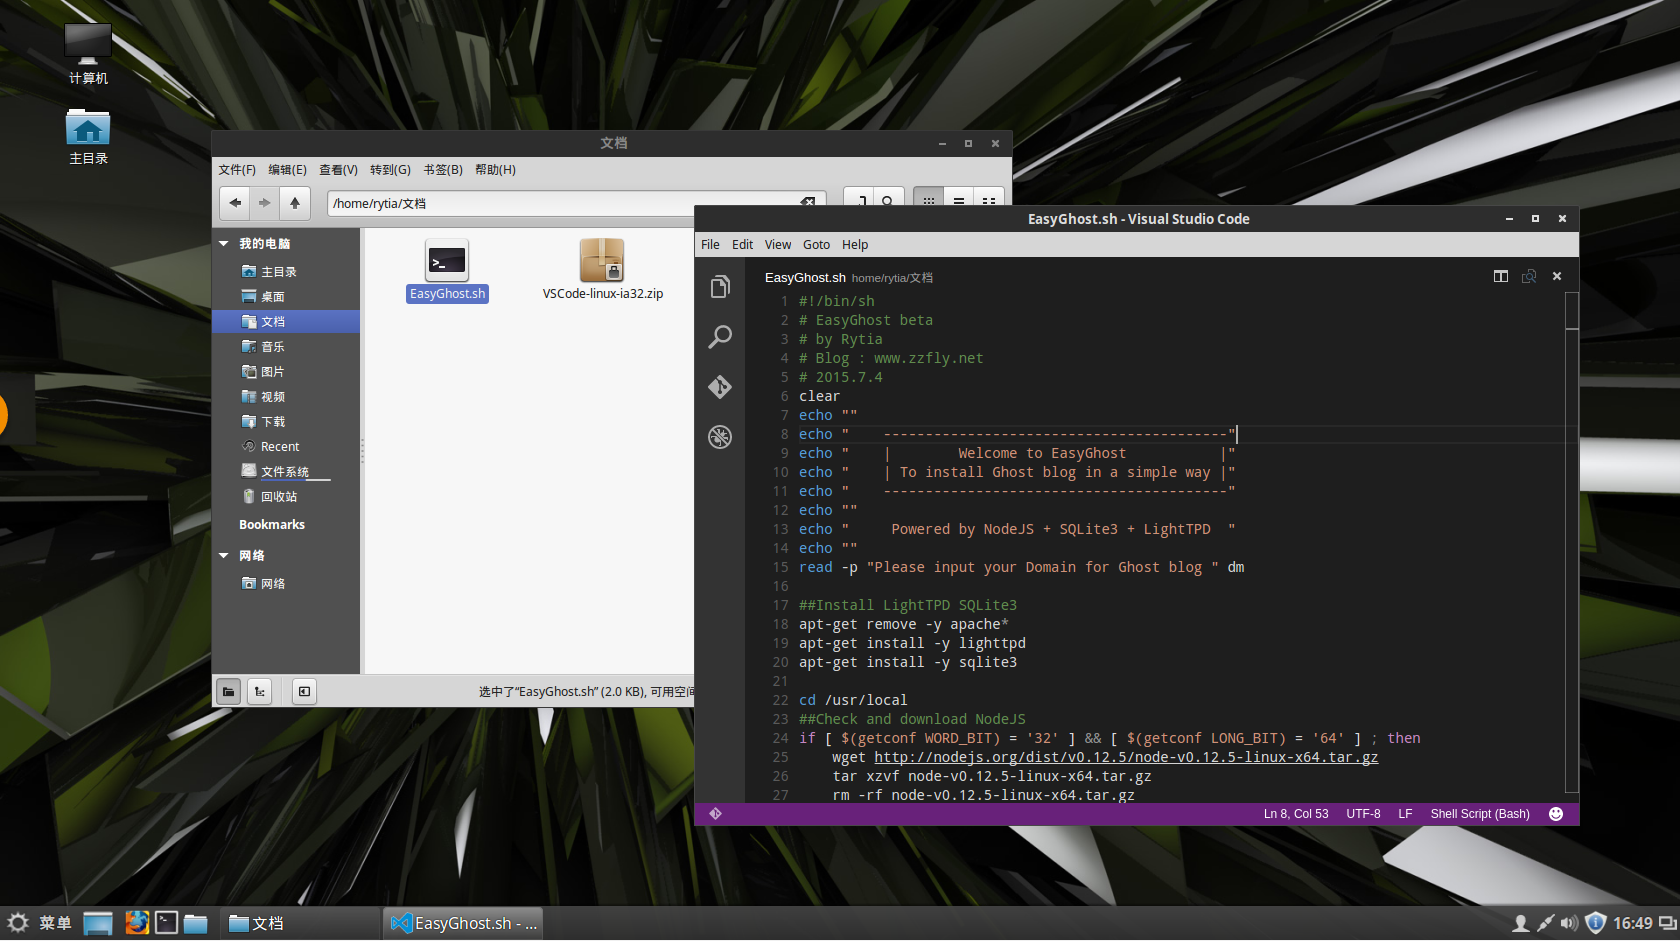Launch terminal from the taskbar
This screenshot has height=941, width=1680.
click(166, 923)
